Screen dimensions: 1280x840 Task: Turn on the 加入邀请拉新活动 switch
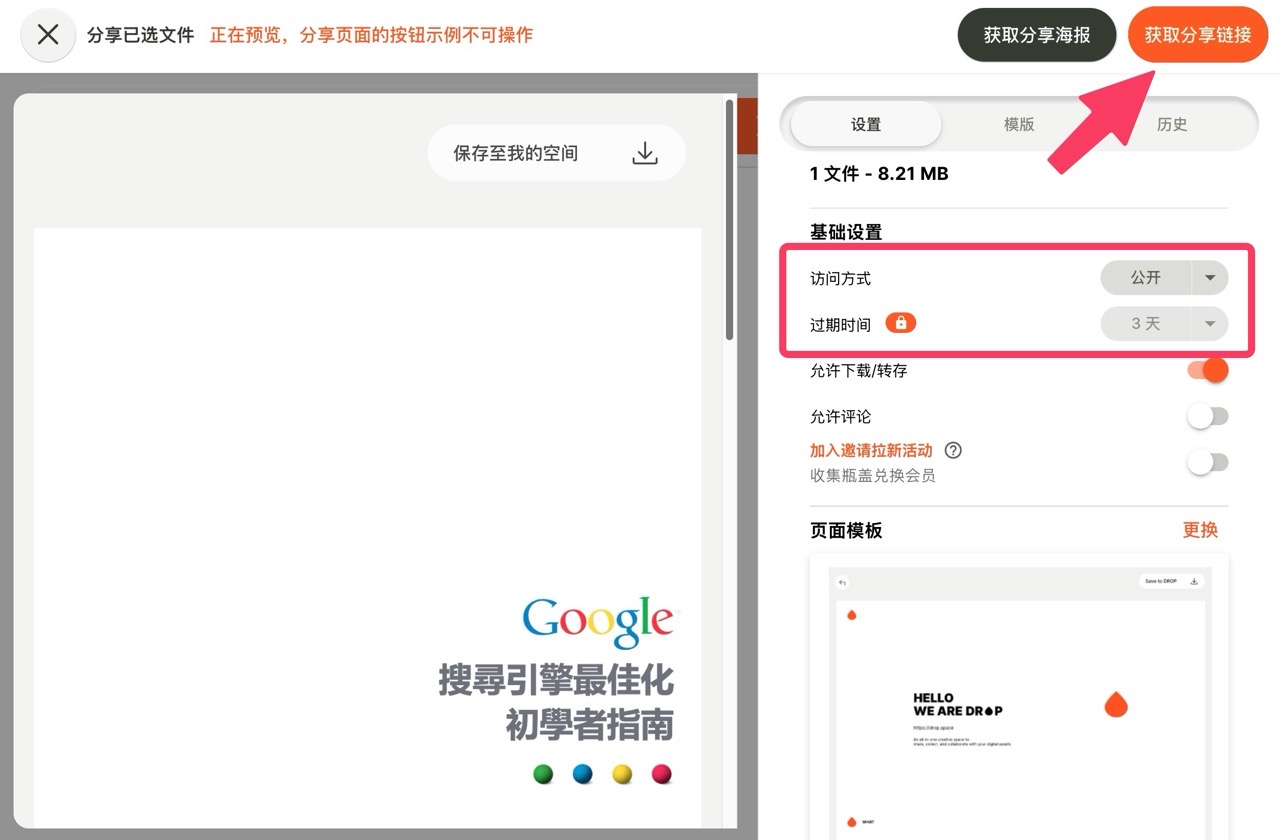click(x=1207, y=462)
